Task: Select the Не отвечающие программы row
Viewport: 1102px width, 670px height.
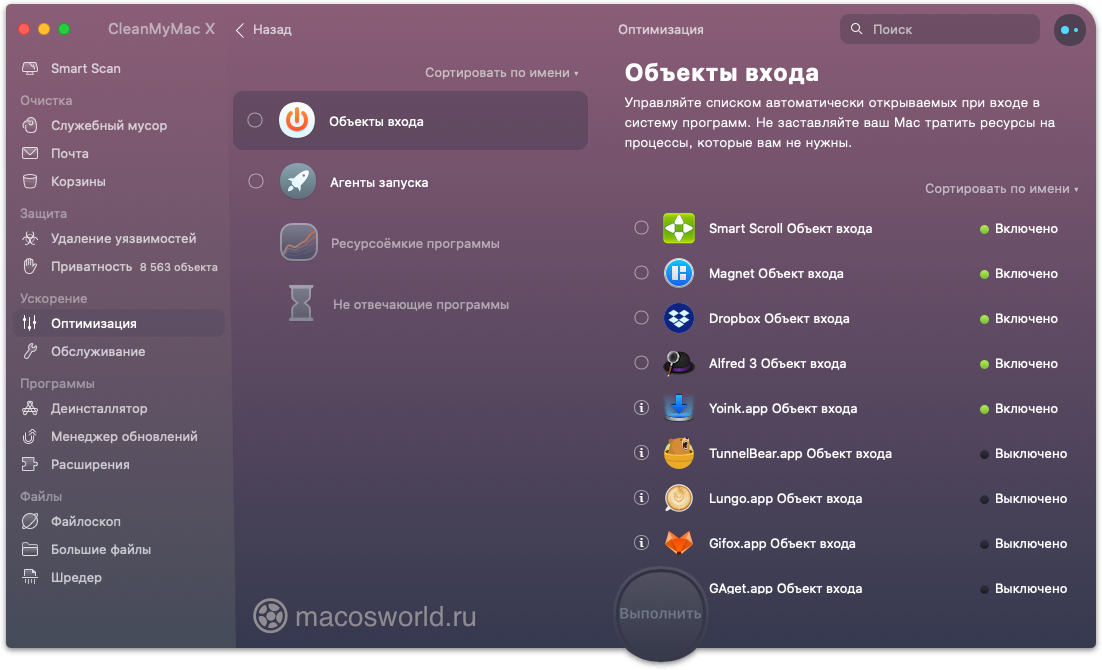Action: pos(410,304)
